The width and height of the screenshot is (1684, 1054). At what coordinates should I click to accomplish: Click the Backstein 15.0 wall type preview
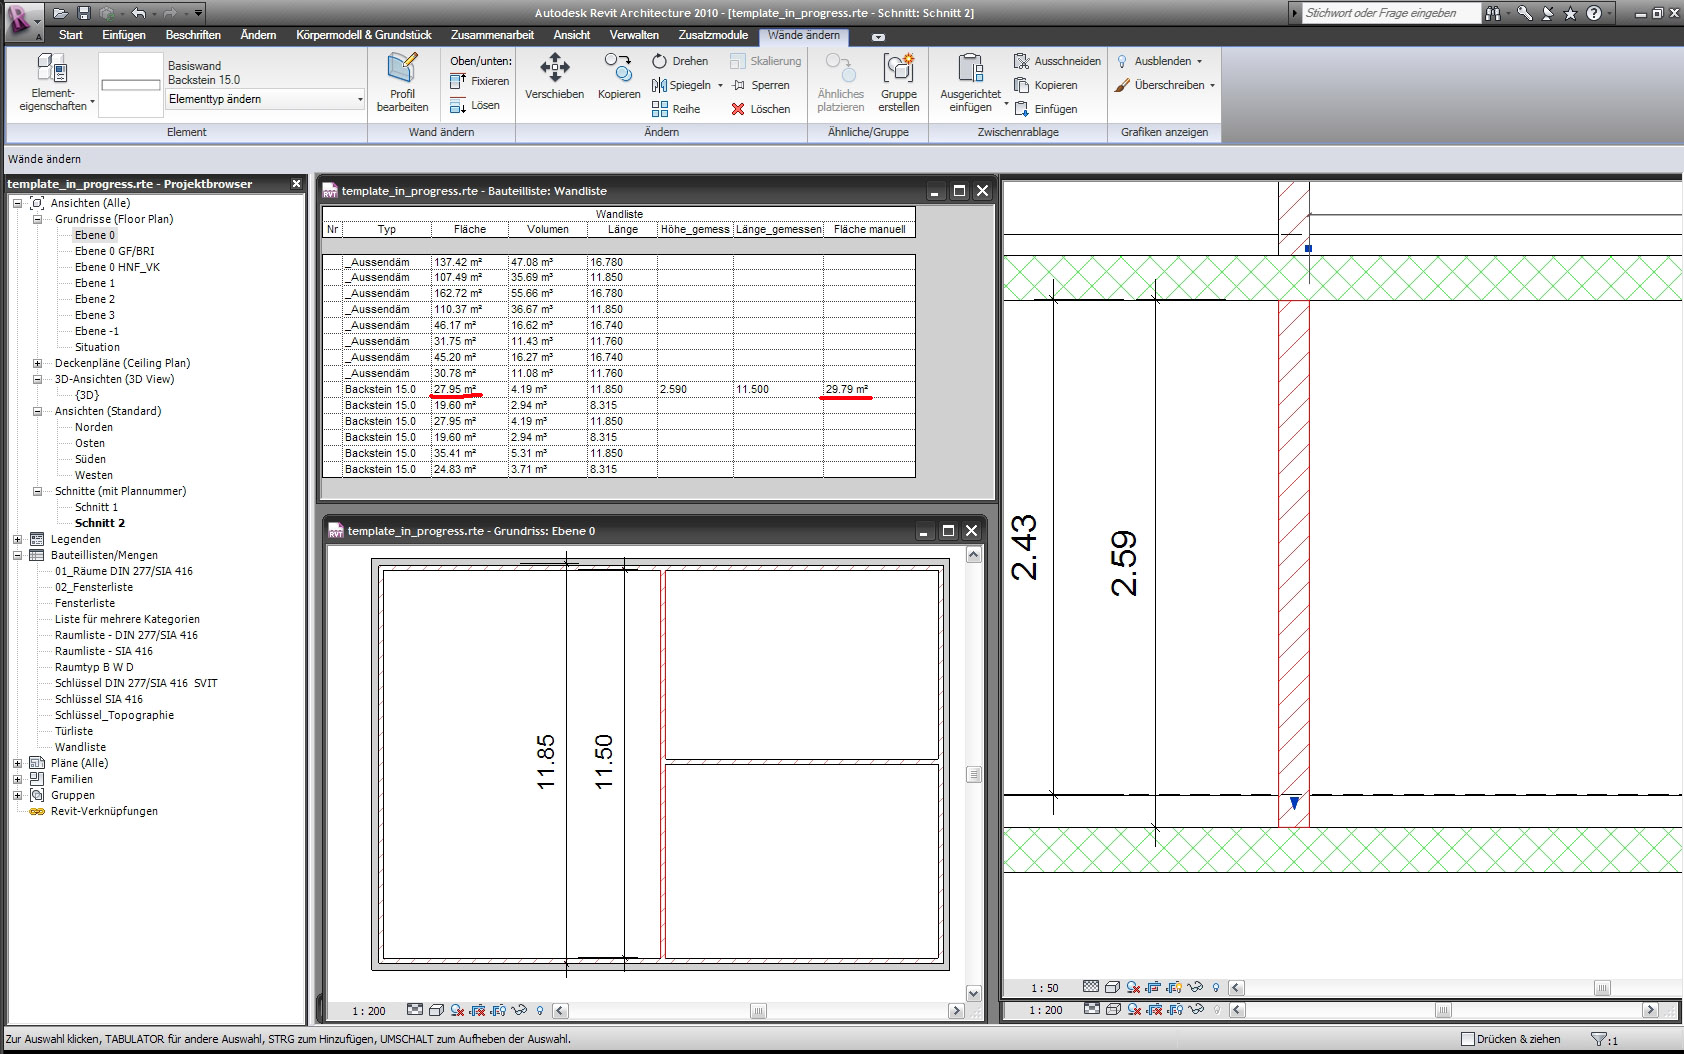click(130, 85)
